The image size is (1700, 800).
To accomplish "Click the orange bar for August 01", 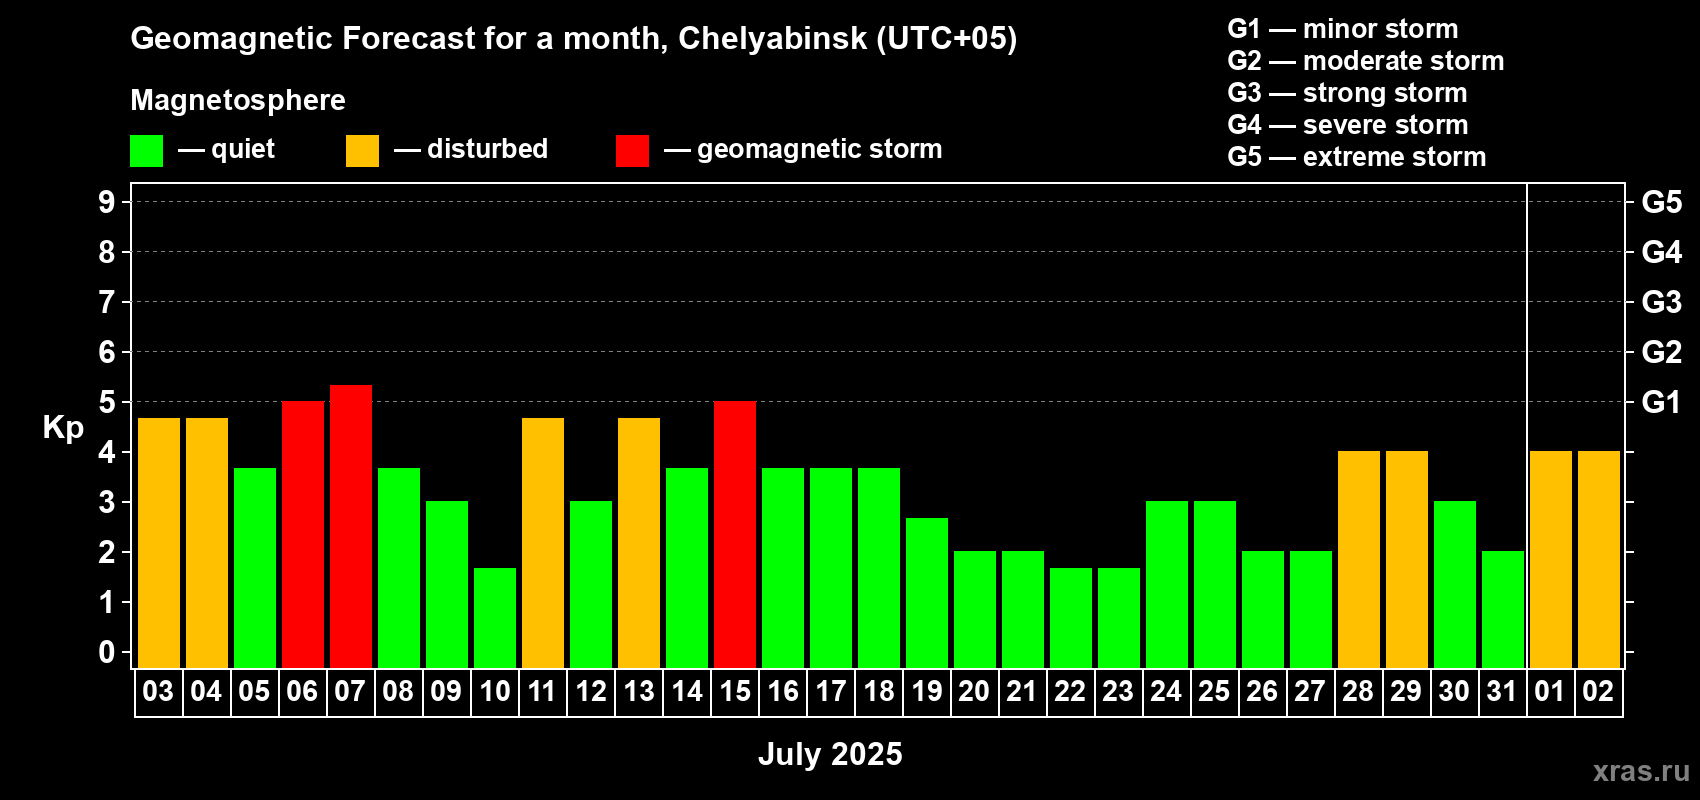I will tap(1551, 559).
